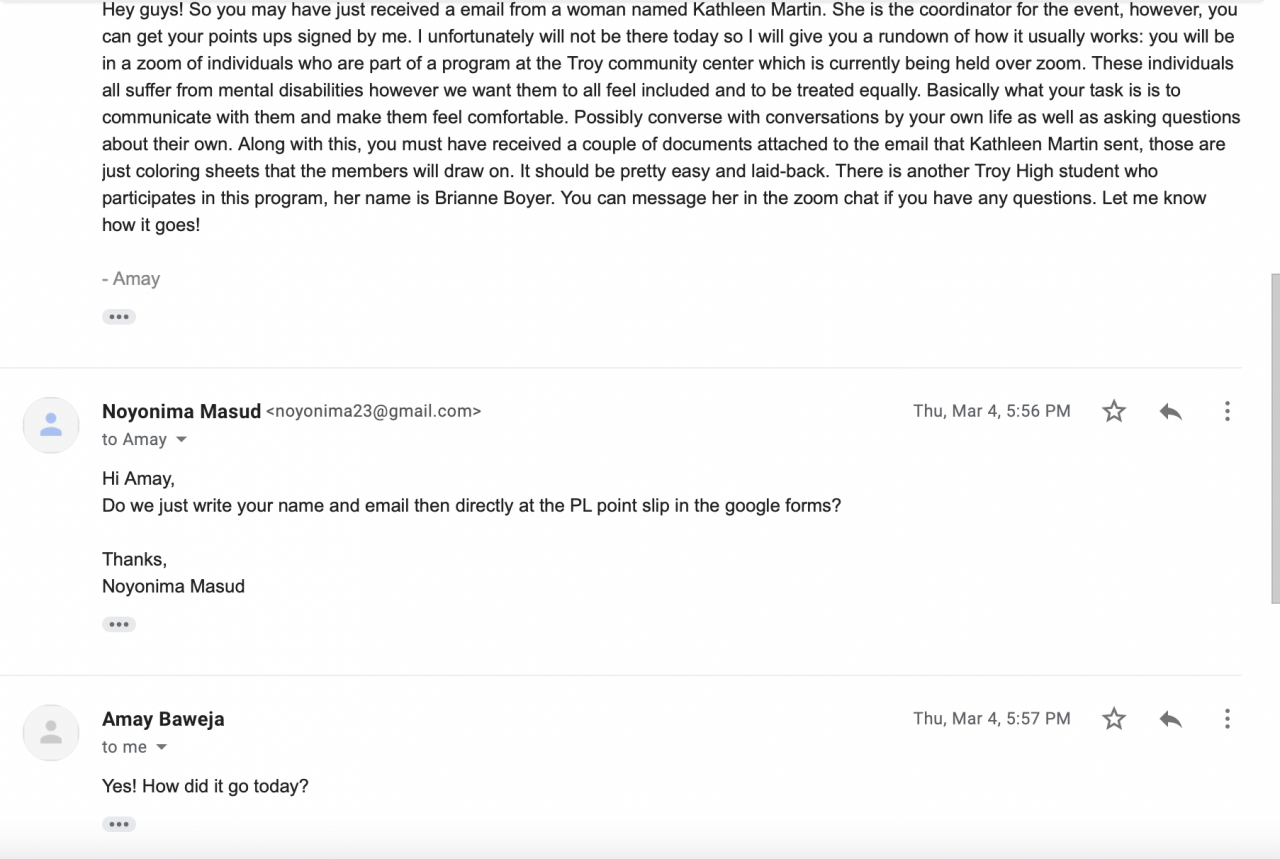Click Noyonima Masud's profile avatar

51,425
